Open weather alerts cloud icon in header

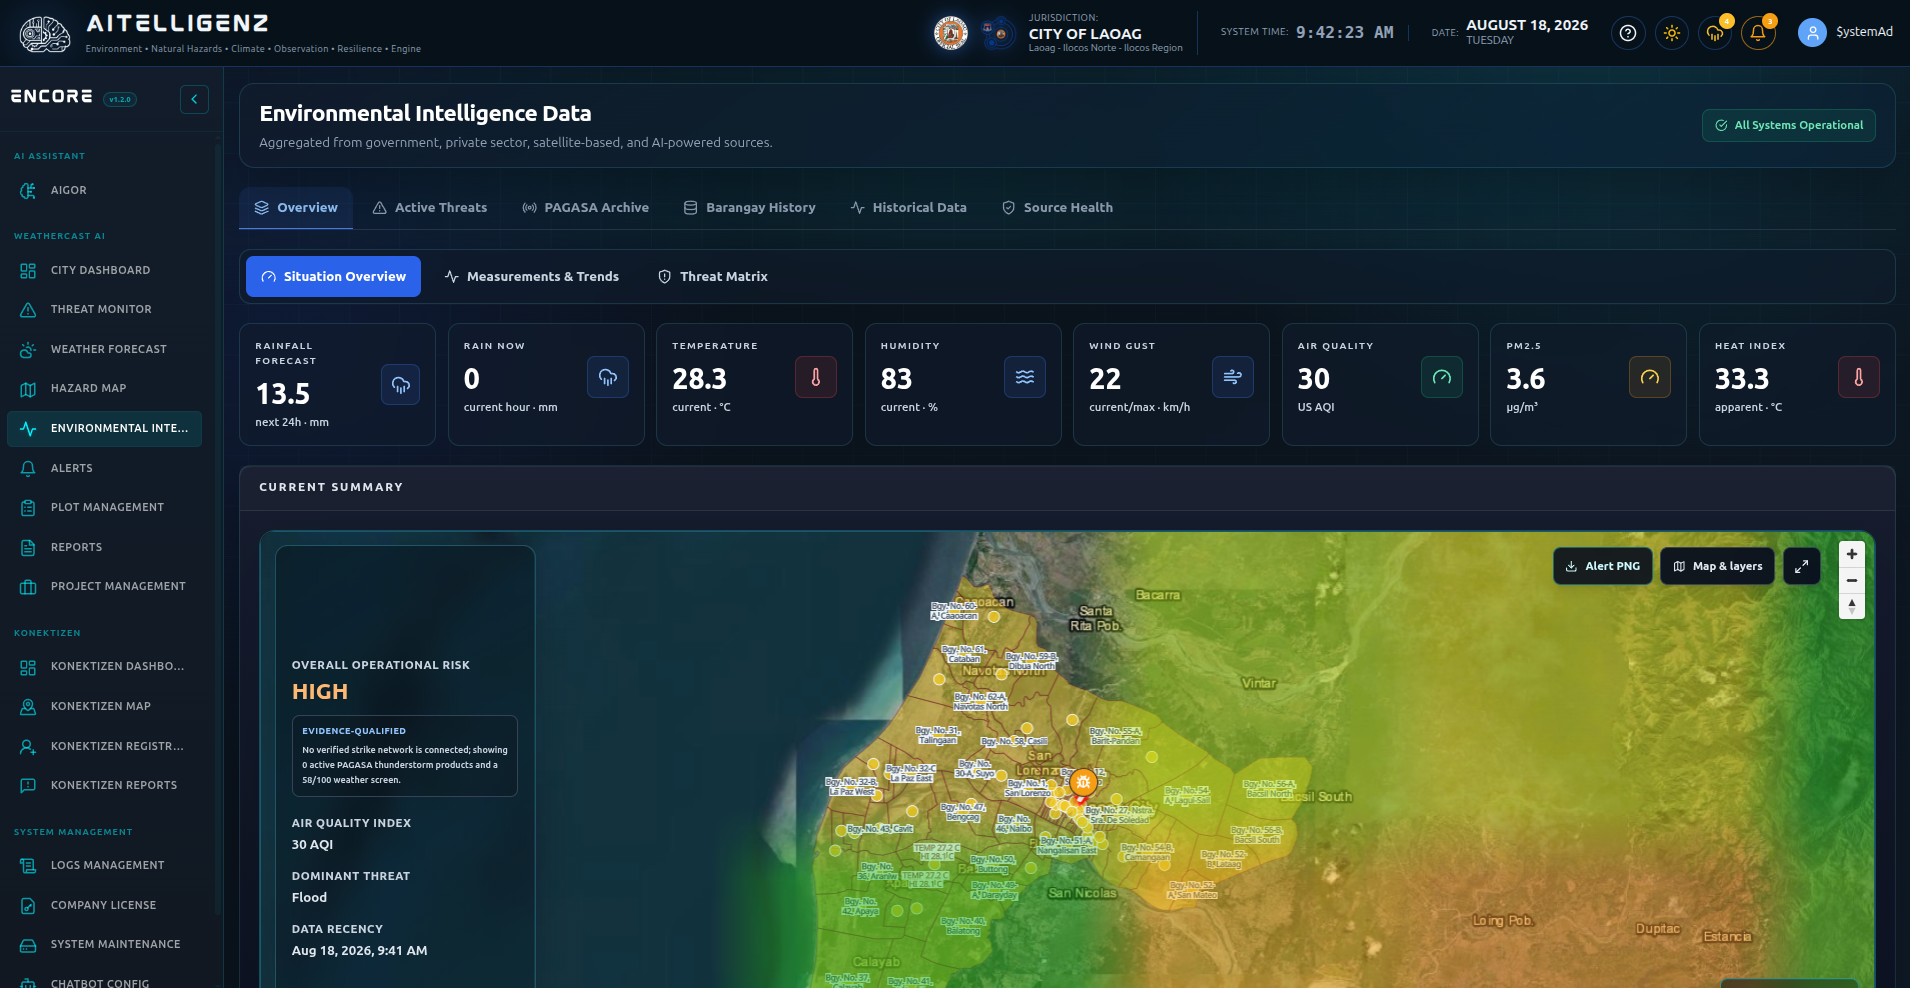(1715, 33)
